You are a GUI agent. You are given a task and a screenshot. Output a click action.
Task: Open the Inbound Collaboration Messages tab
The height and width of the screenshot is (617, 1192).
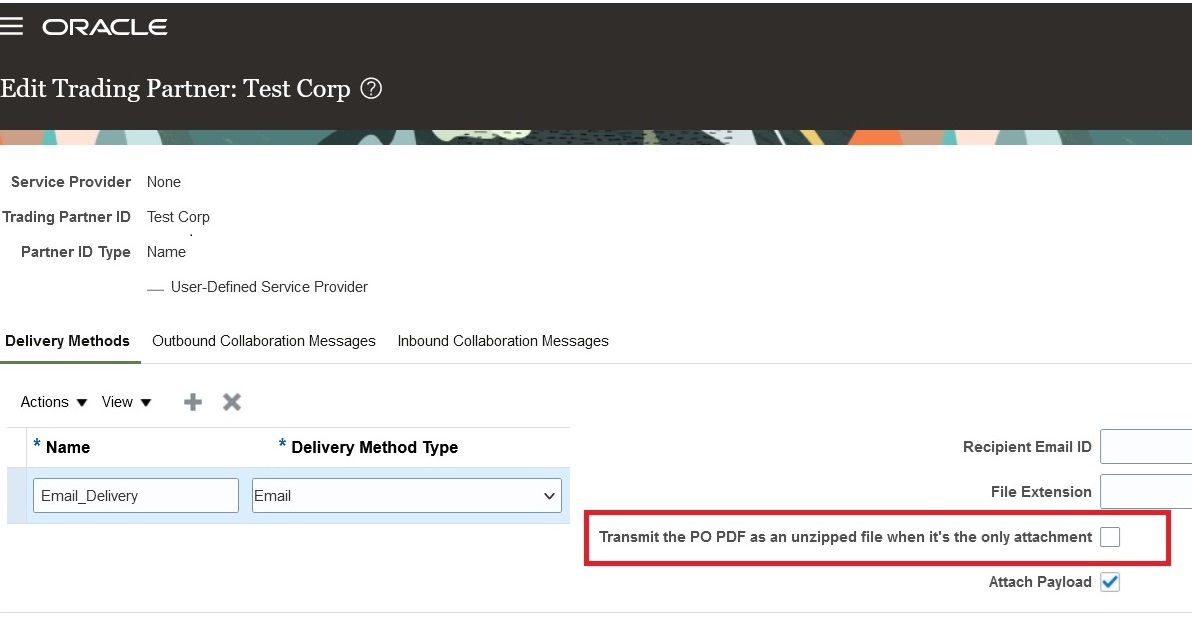click(503, 341)
